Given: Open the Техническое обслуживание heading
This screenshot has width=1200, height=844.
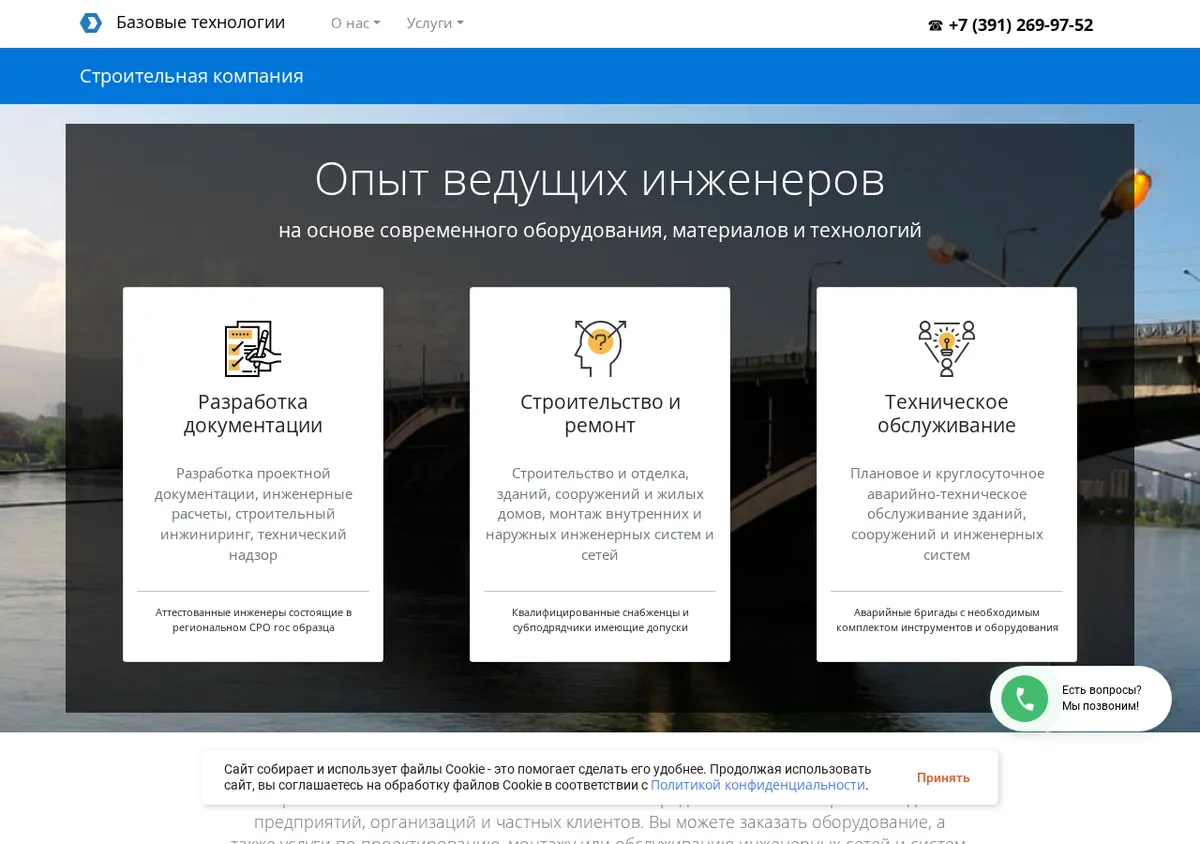Looking at the screenshot, I should [x=947, y=414].
